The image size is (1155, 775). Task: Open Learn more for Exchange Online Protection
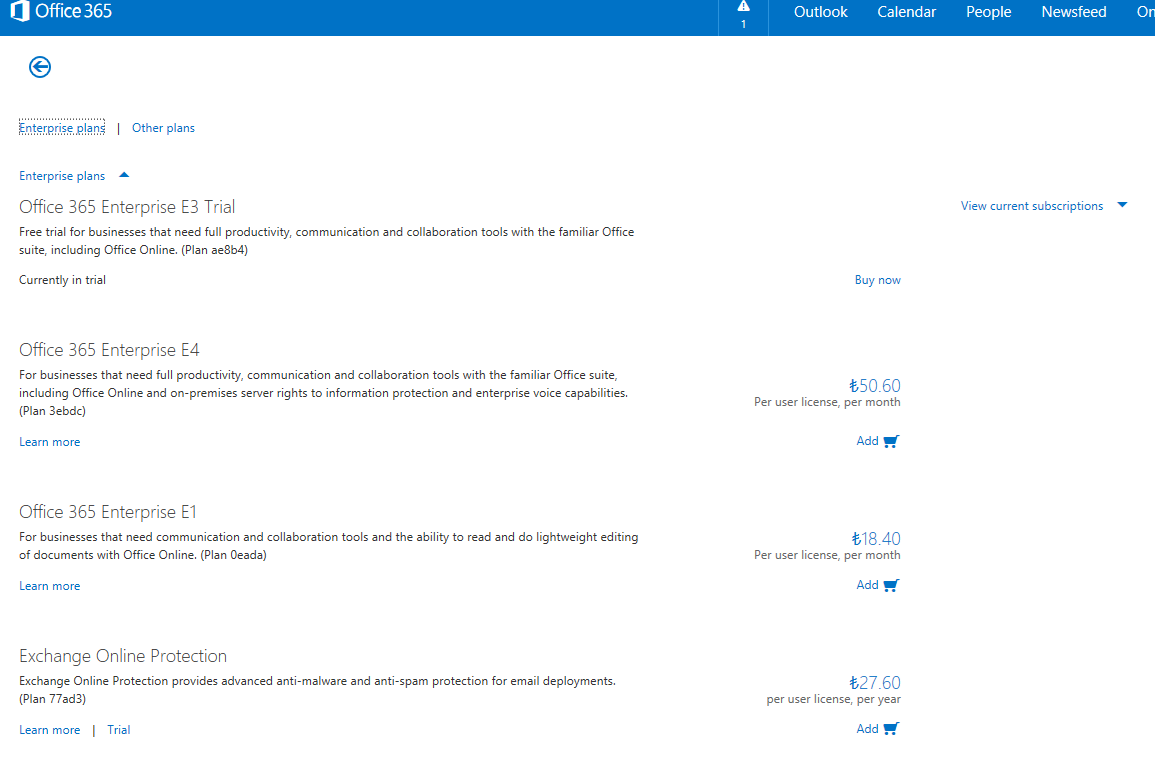49,730
